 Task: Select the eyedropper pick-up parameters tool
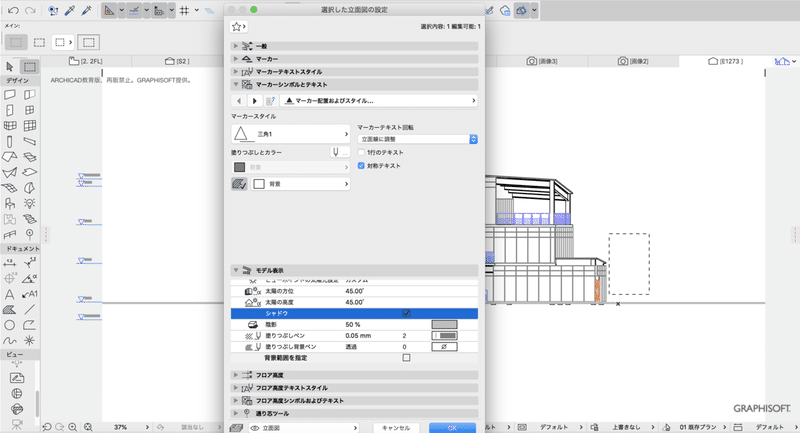[70, 10]
